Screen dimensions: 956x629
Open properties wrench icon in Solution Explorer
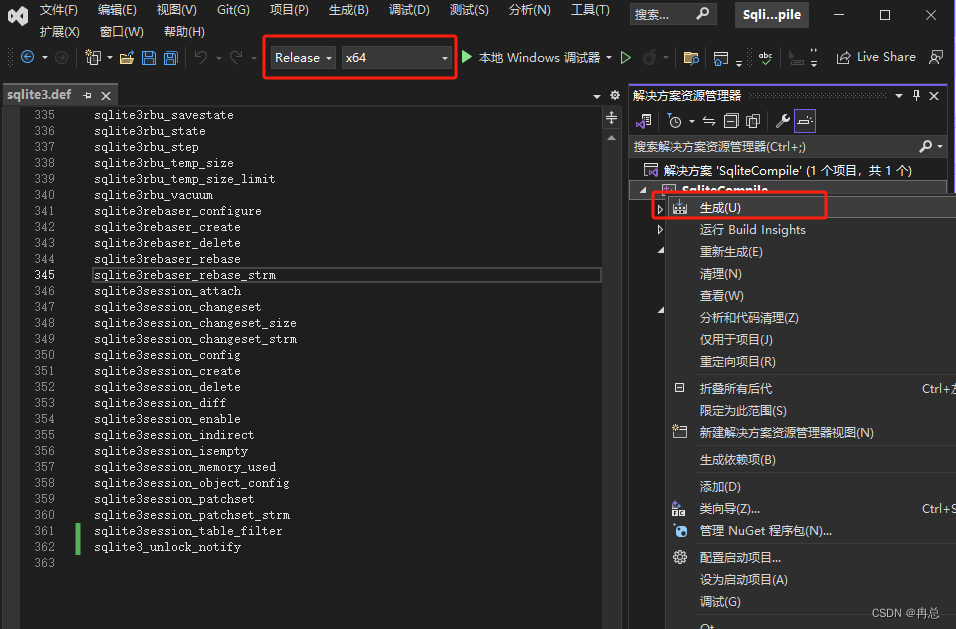(782, 121)
